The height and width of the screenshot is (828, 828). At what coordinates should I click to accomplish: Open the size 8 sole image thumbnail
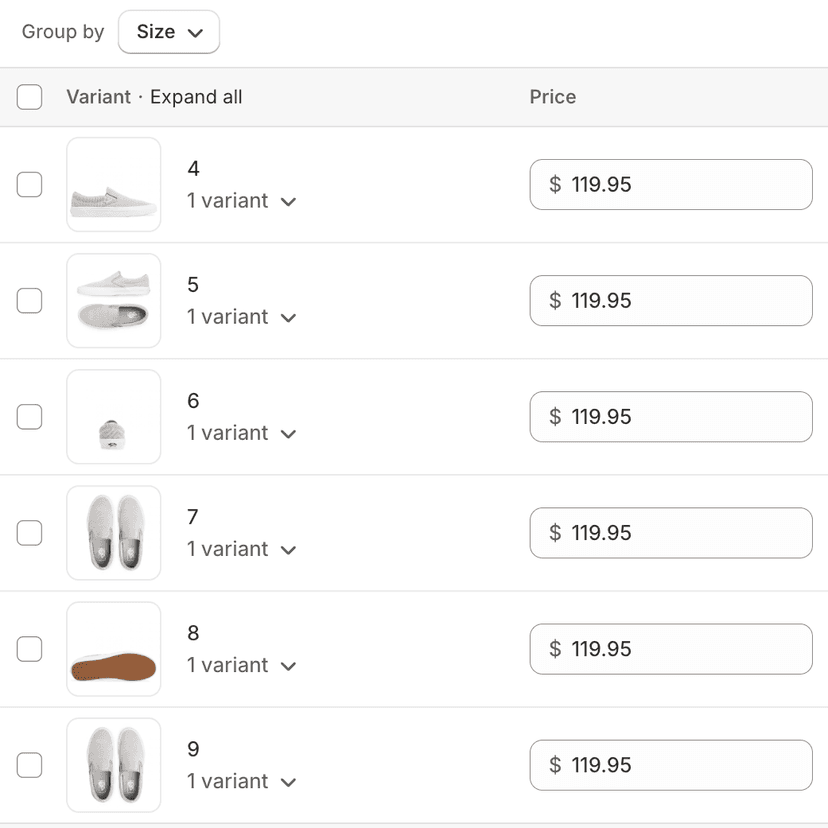click(114, 649)
